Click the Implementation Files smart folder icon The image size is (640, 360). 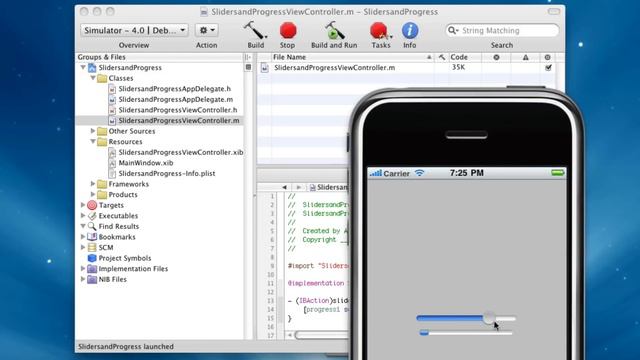point(92,269)
